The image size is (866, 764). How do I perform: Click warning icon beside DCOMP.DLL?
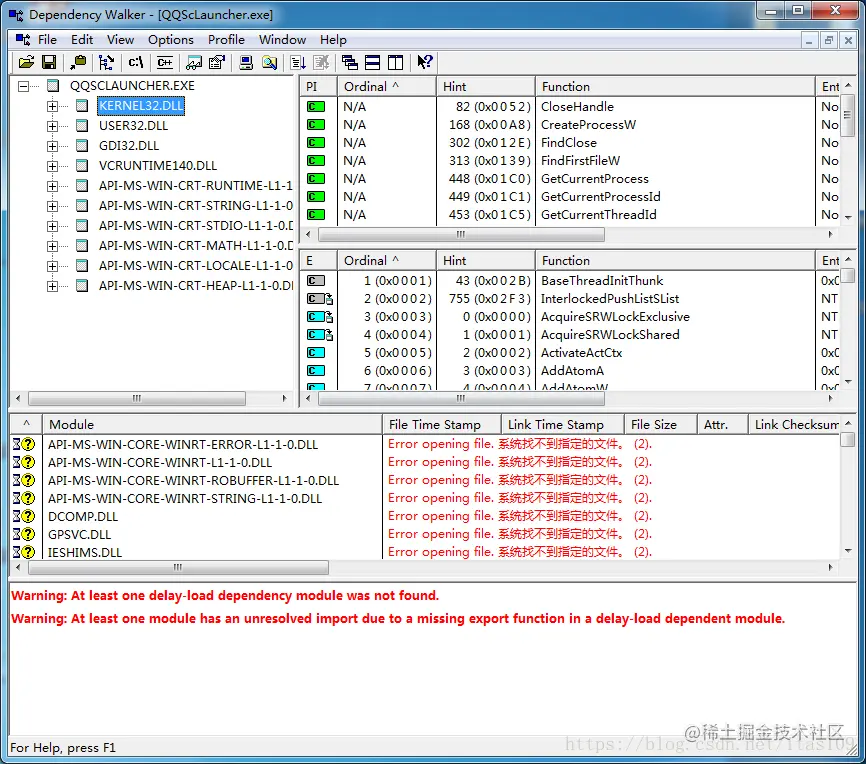[x=24, y=516]
